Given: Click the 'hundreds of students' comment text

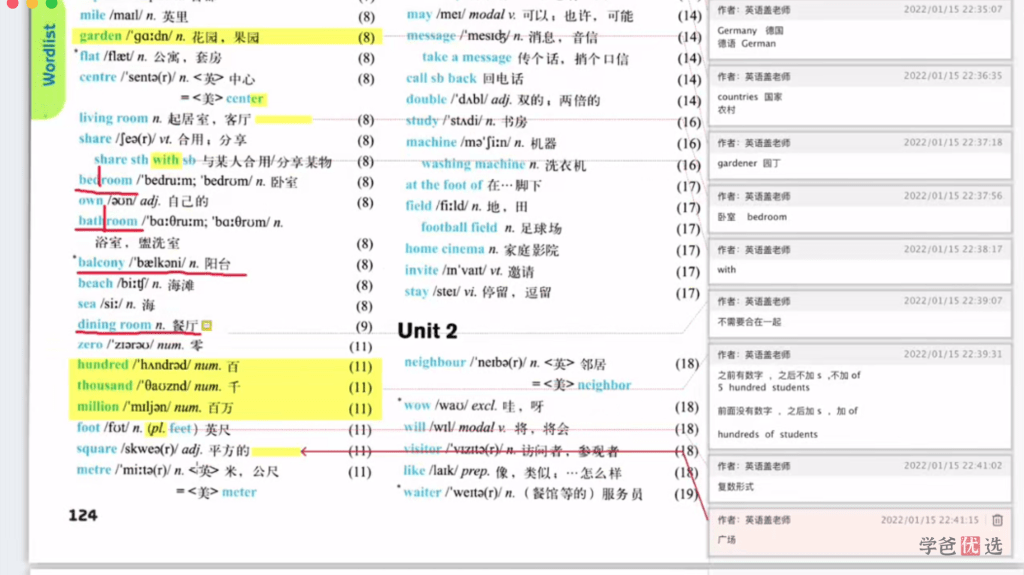Looking at the screenshot, I should [767, 434].
